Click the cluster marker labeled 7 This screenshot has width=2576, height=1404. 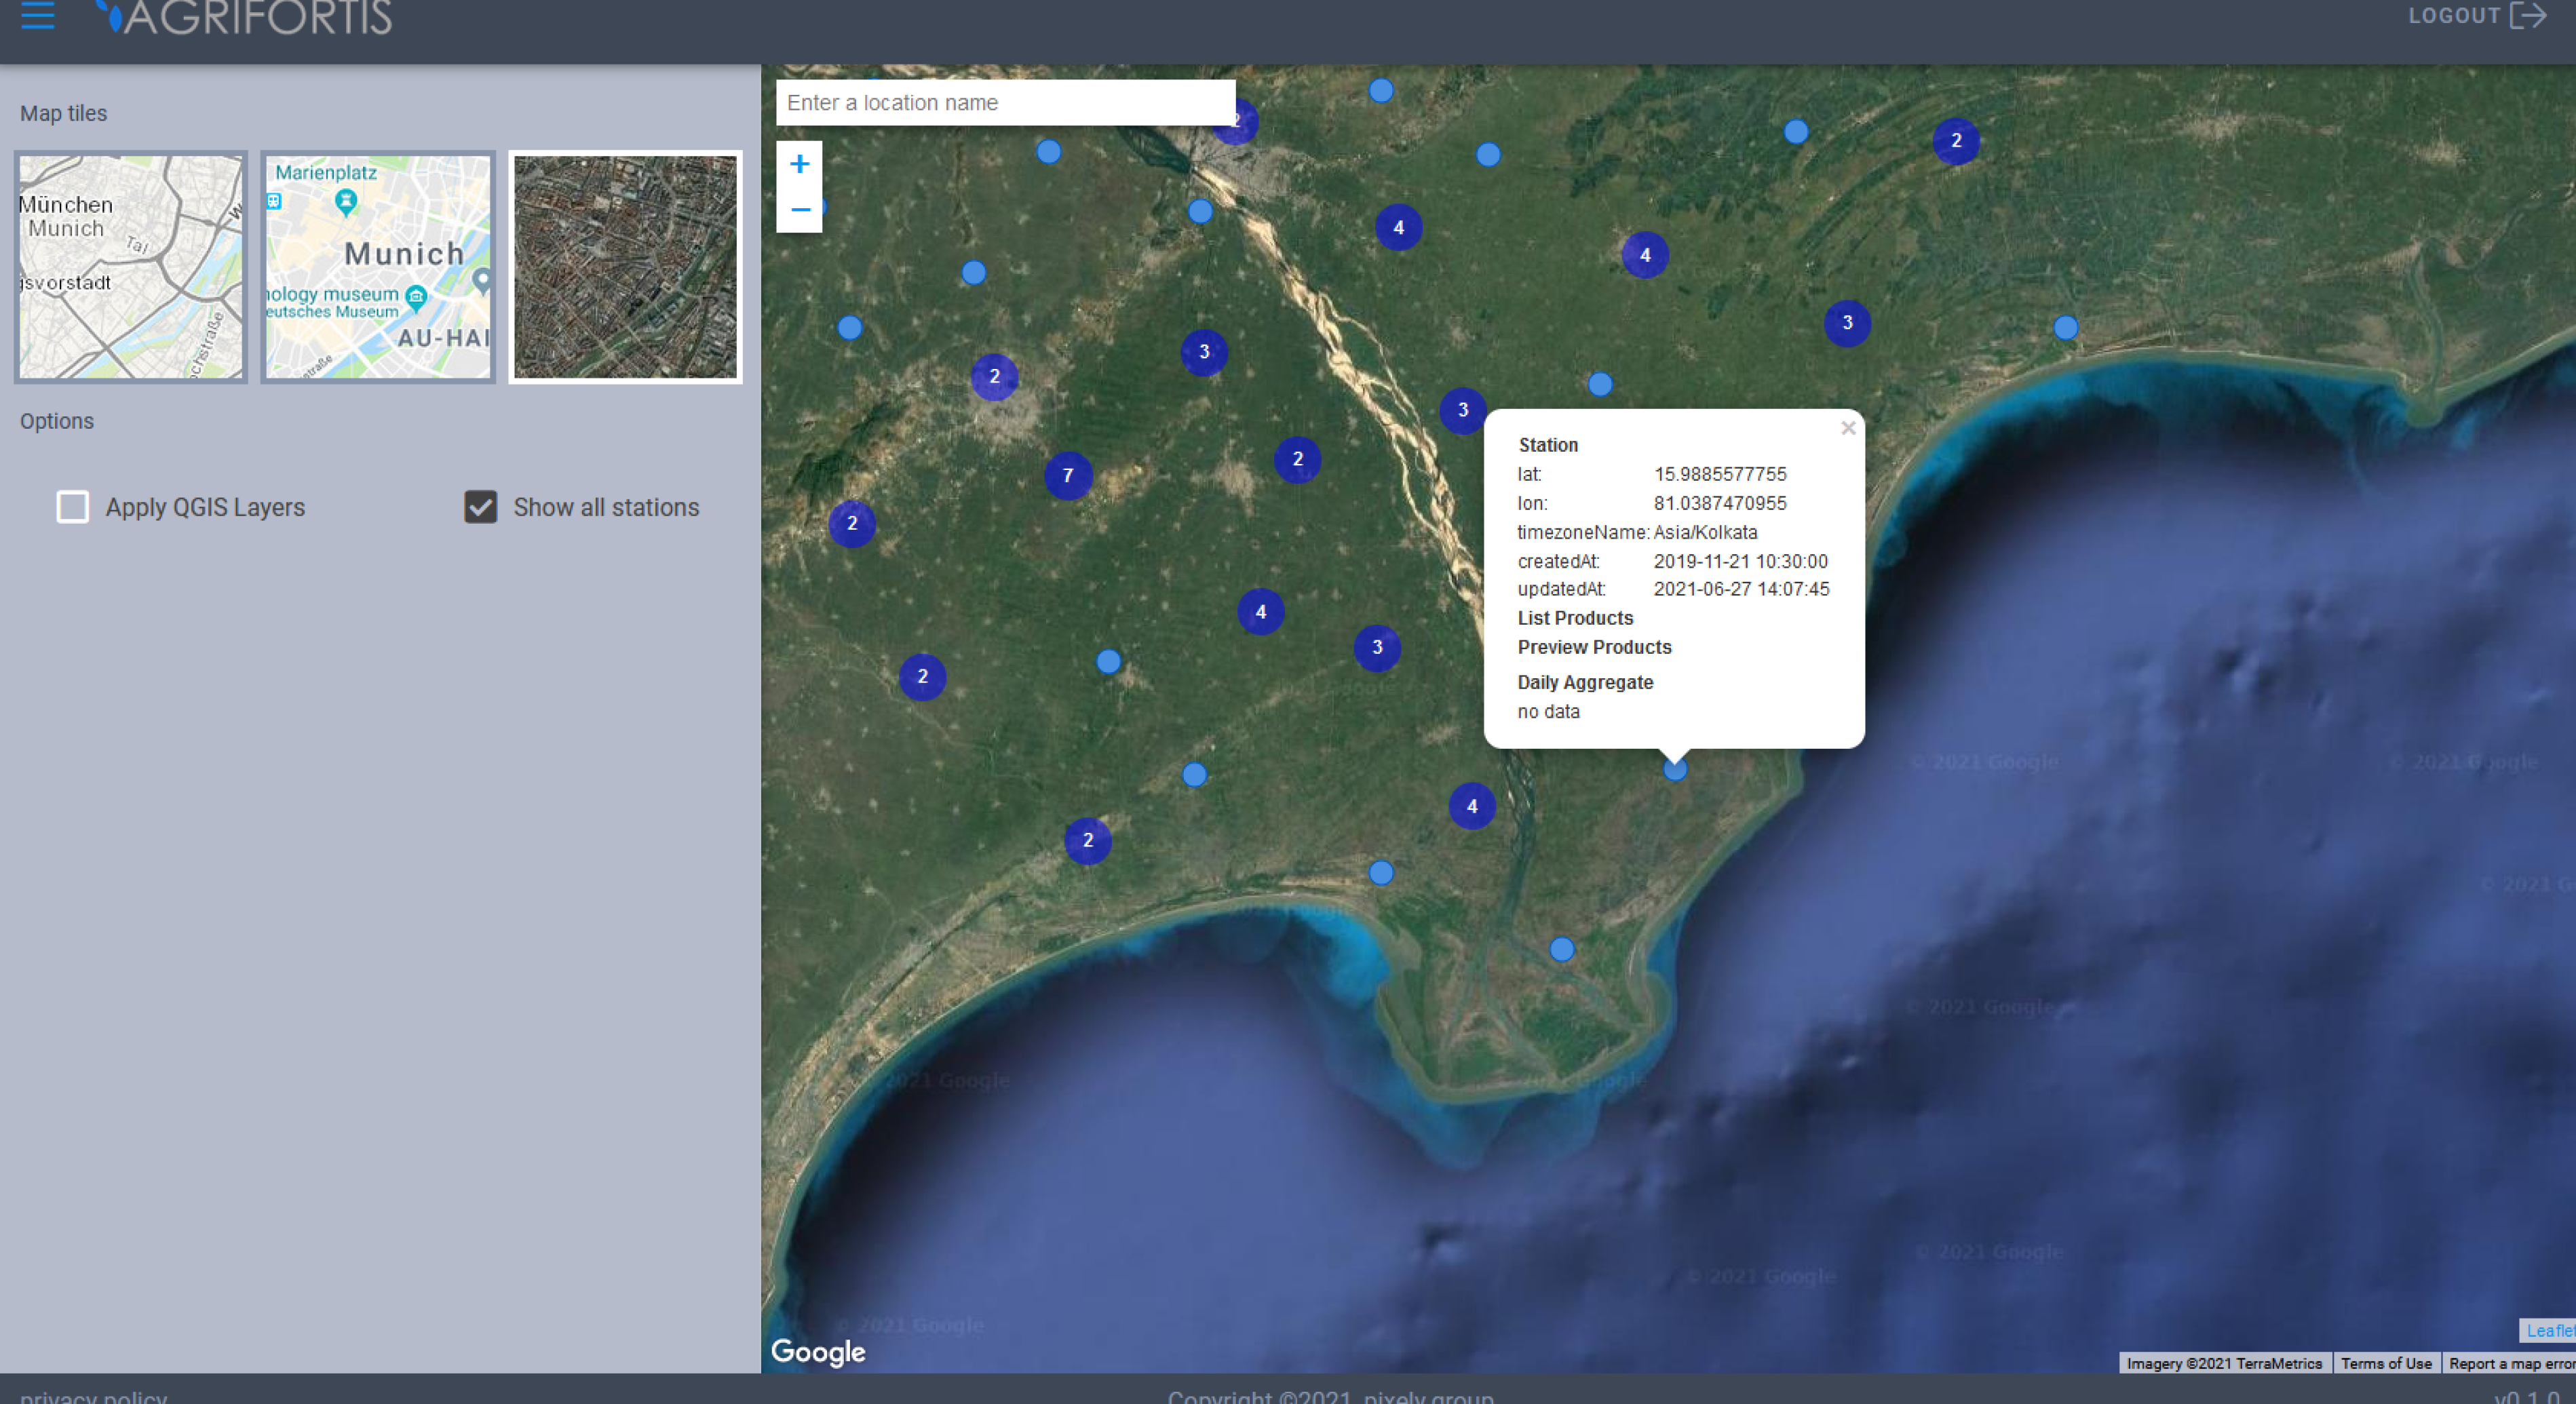pyautogui.click(x=1068, y=475)
